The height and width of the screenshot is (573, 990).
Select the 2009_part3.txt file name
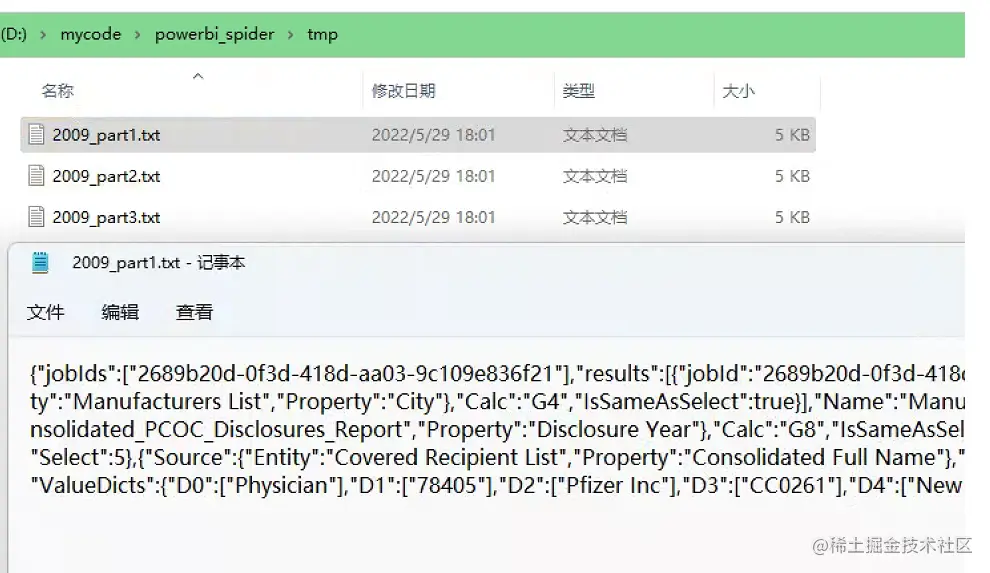[x=106, y=218]
